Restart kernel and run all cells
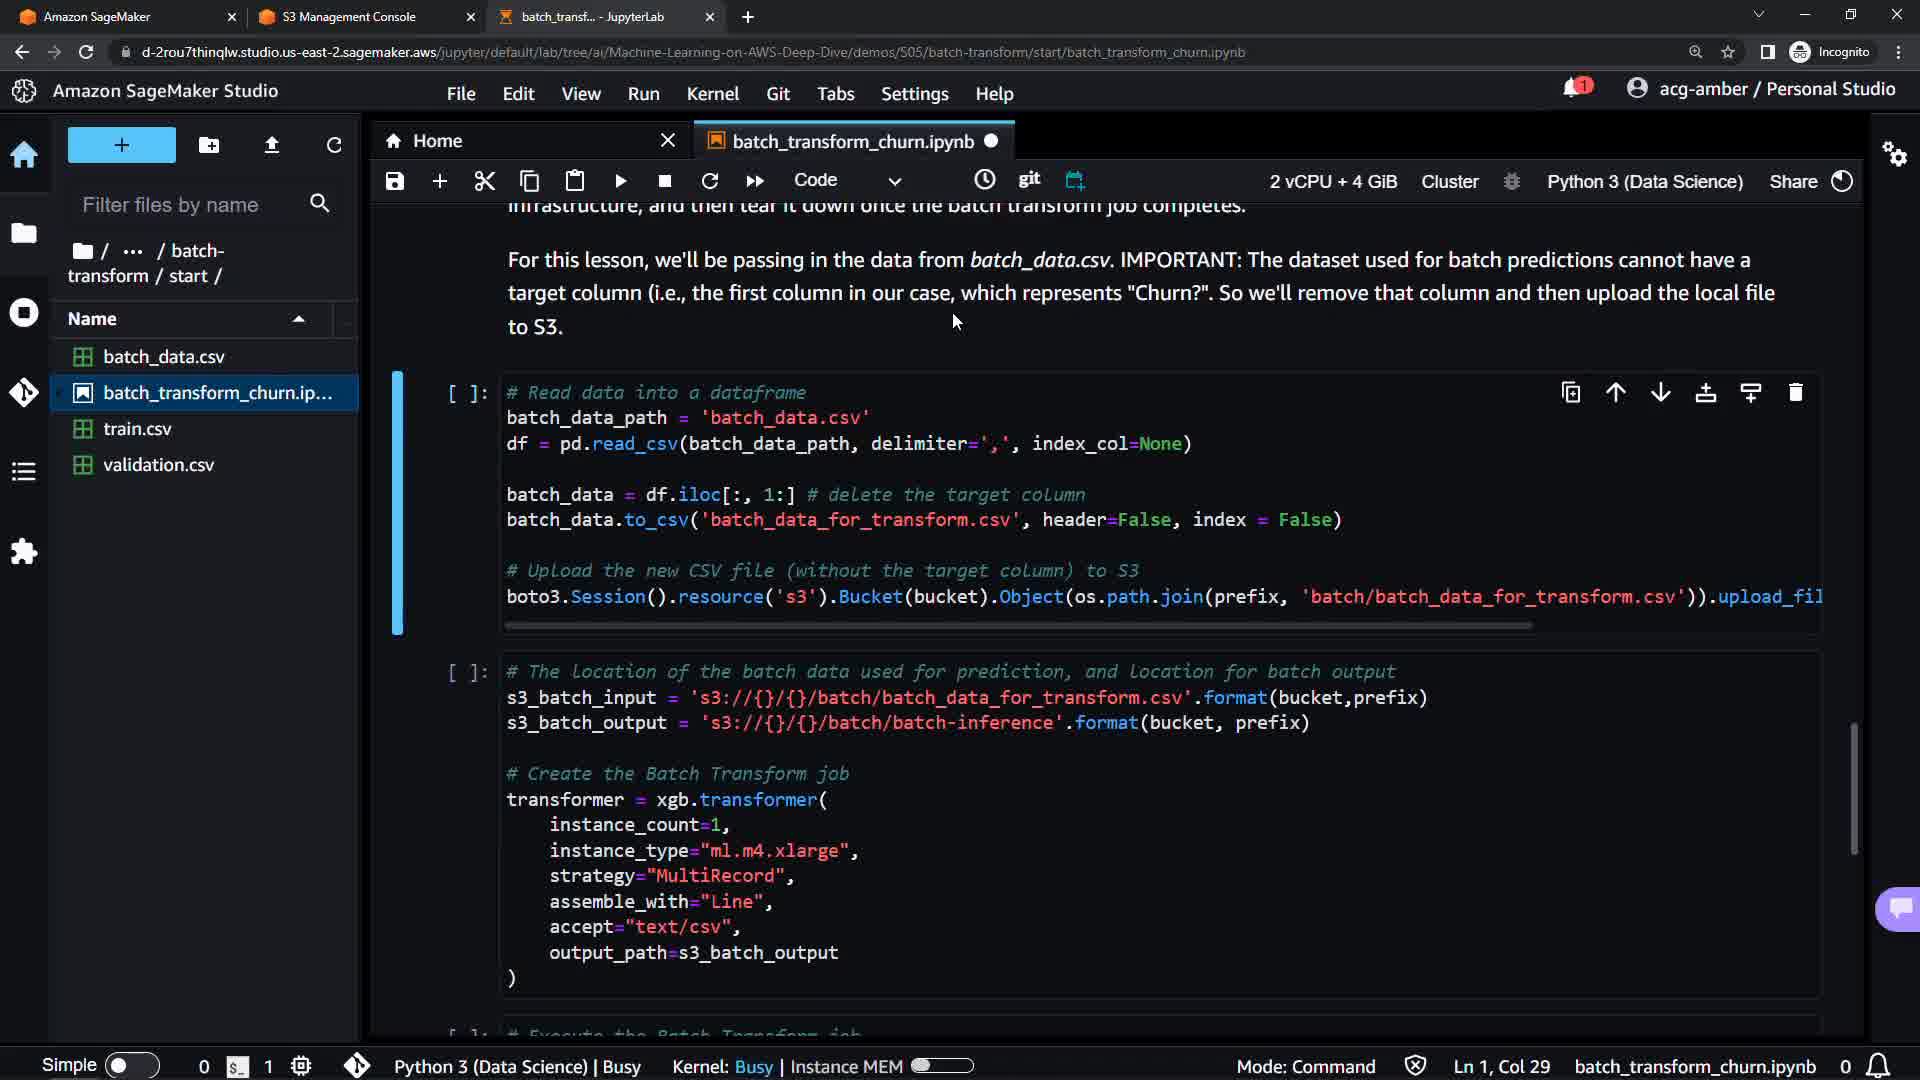Screen dimensions: 1920x1080 (755, 181)
